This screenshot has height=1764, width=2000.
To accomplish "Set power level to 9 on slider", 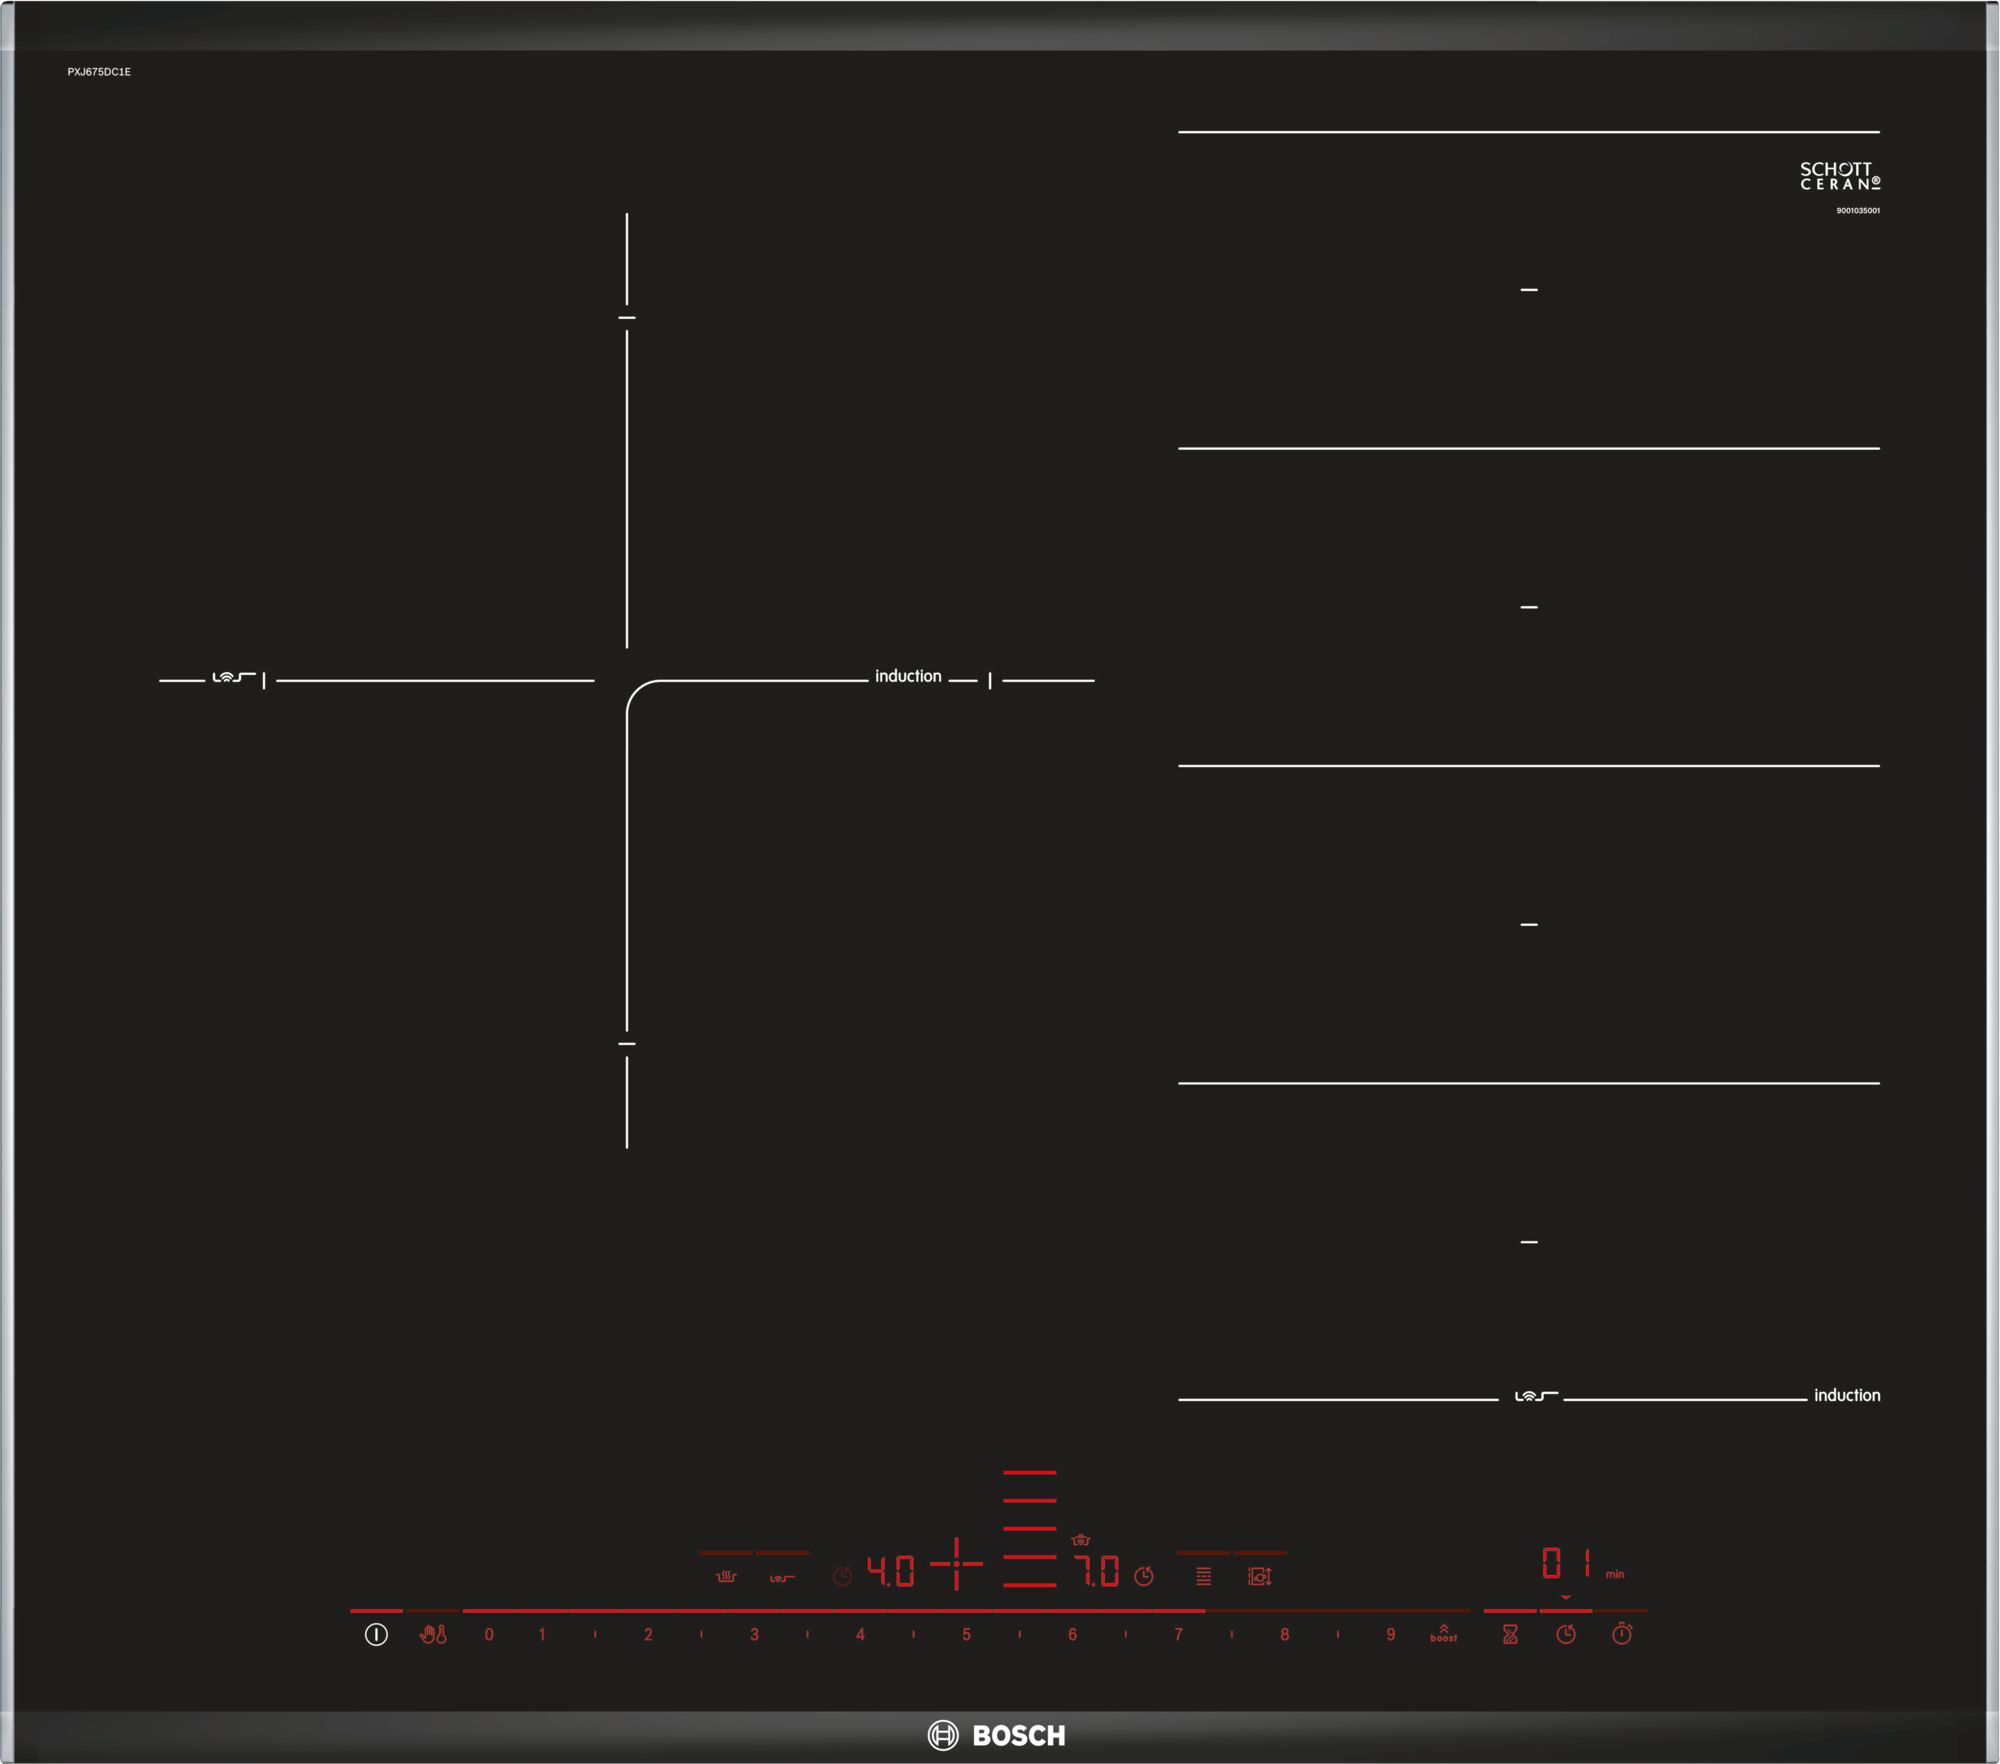I will [1390, 1634].
